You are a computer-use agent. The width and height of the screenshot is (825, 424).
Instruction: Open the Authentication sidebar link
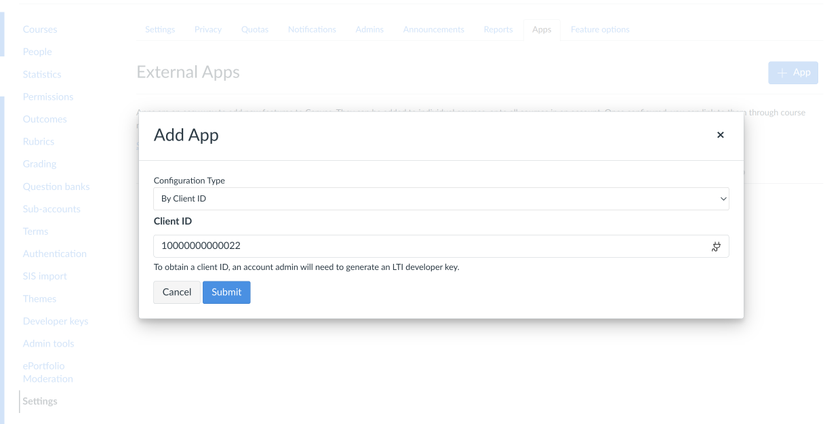pos(54,254)
